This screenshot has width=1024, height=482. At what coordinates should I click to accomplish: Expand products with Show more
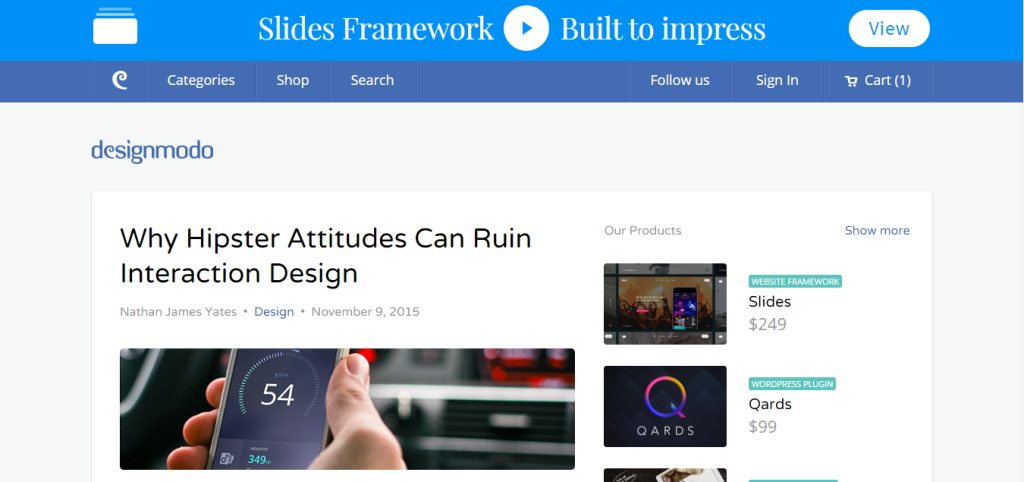[877, 231]
